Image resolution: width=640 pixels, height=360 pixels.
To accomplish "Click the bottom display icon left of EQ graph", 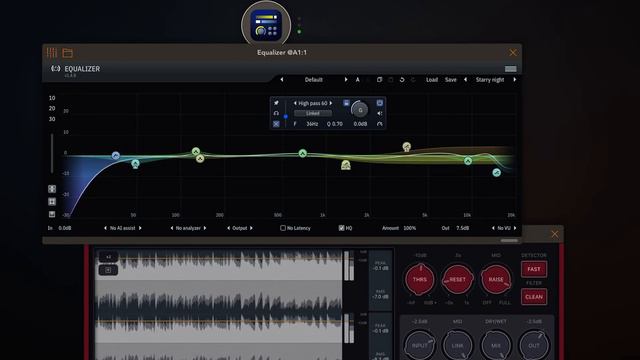I will (52, 214).
